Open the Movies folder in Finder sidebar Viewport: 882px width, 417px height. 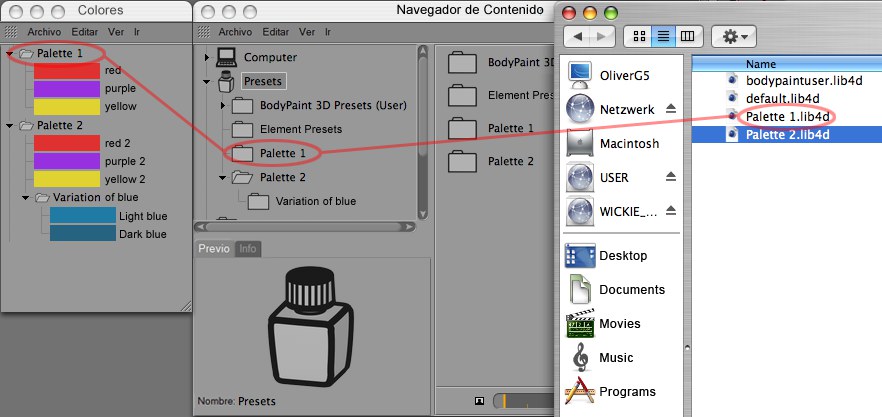(582, 324)
